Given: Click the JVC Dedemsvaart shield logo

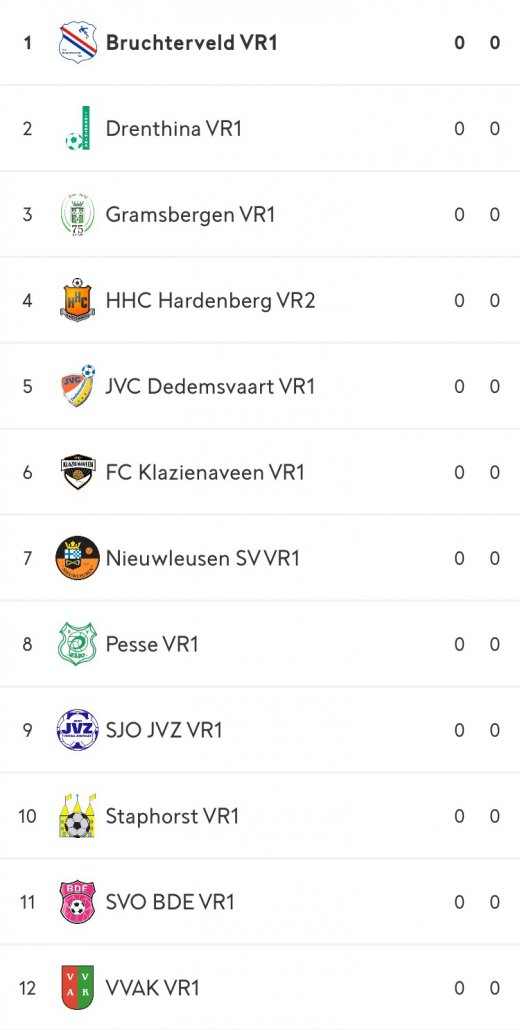Looking at the screenshot, I should coord(77,386).
